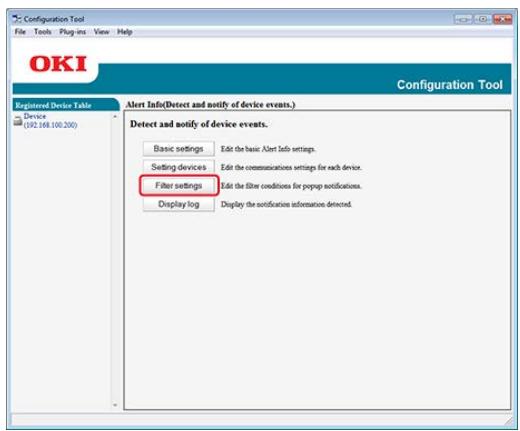This screenshot has height=431, width=520.
Task: Click the Display log button
Action: coord(179,204)
